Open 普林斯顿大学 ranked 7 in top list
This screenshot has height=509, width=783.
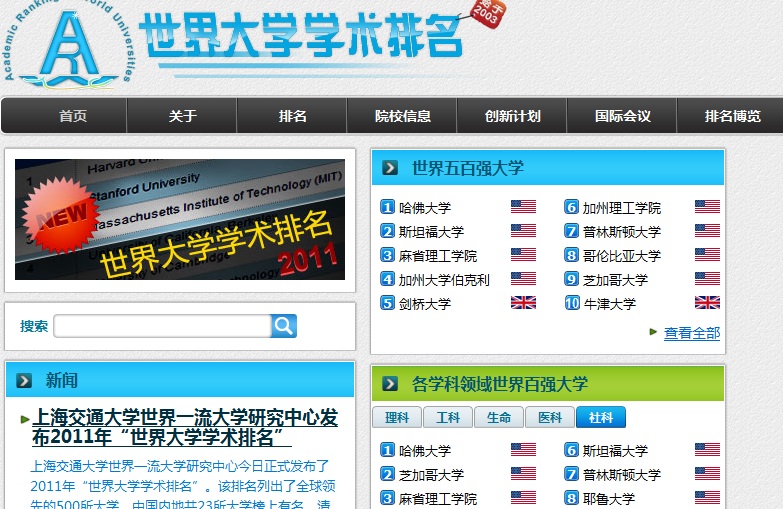[x=622, y=232]
